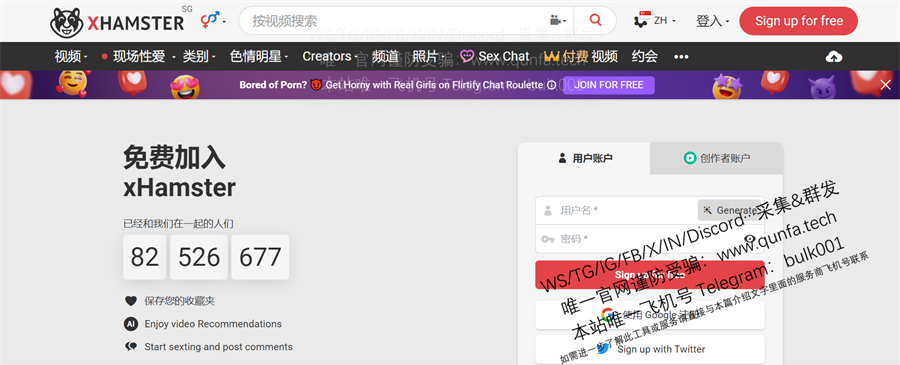Screen dimensions: 900x365
Task: Open the search type camera dropdown
Action: pos(558,21)
